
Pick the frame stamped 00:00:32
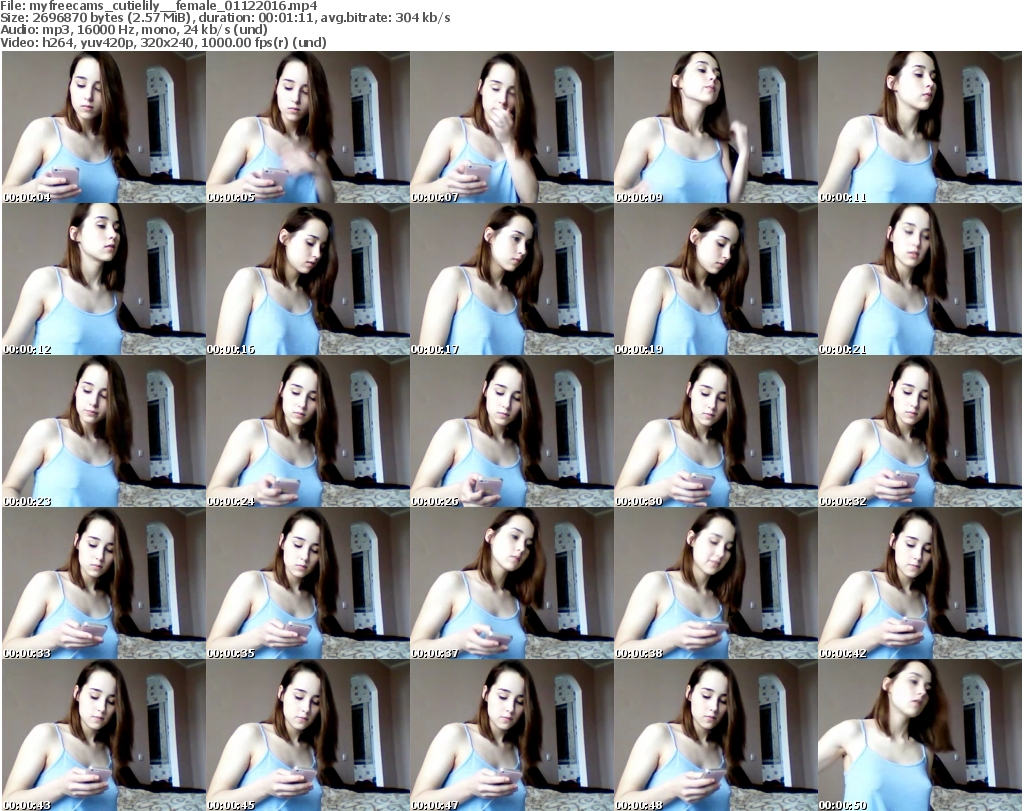click(920, 432)
